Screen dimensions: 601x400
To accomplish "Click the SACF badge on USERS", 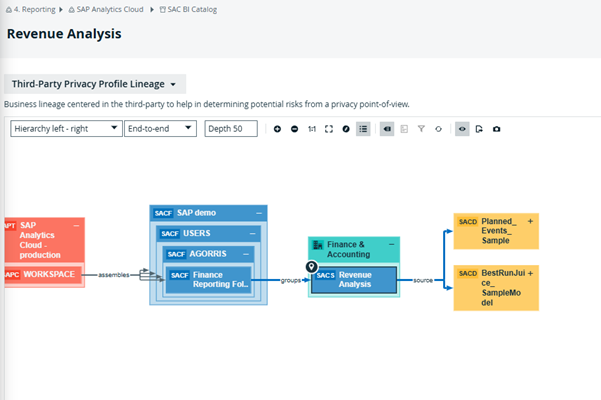I will pos(170,234).
